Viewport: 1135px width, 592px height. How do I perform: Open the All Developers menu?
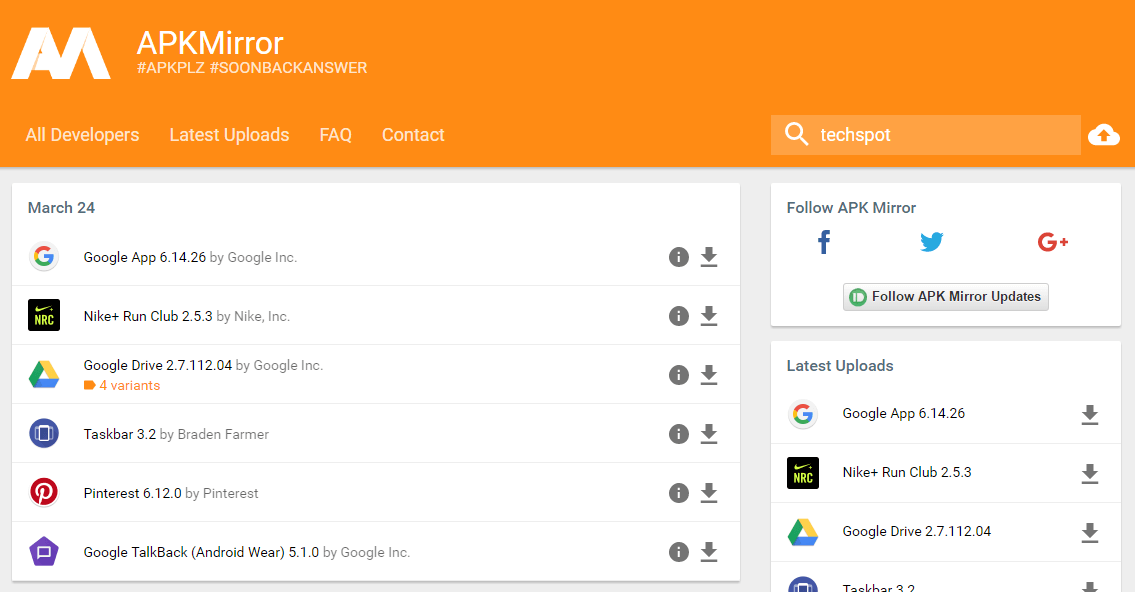tap(83, 135)
